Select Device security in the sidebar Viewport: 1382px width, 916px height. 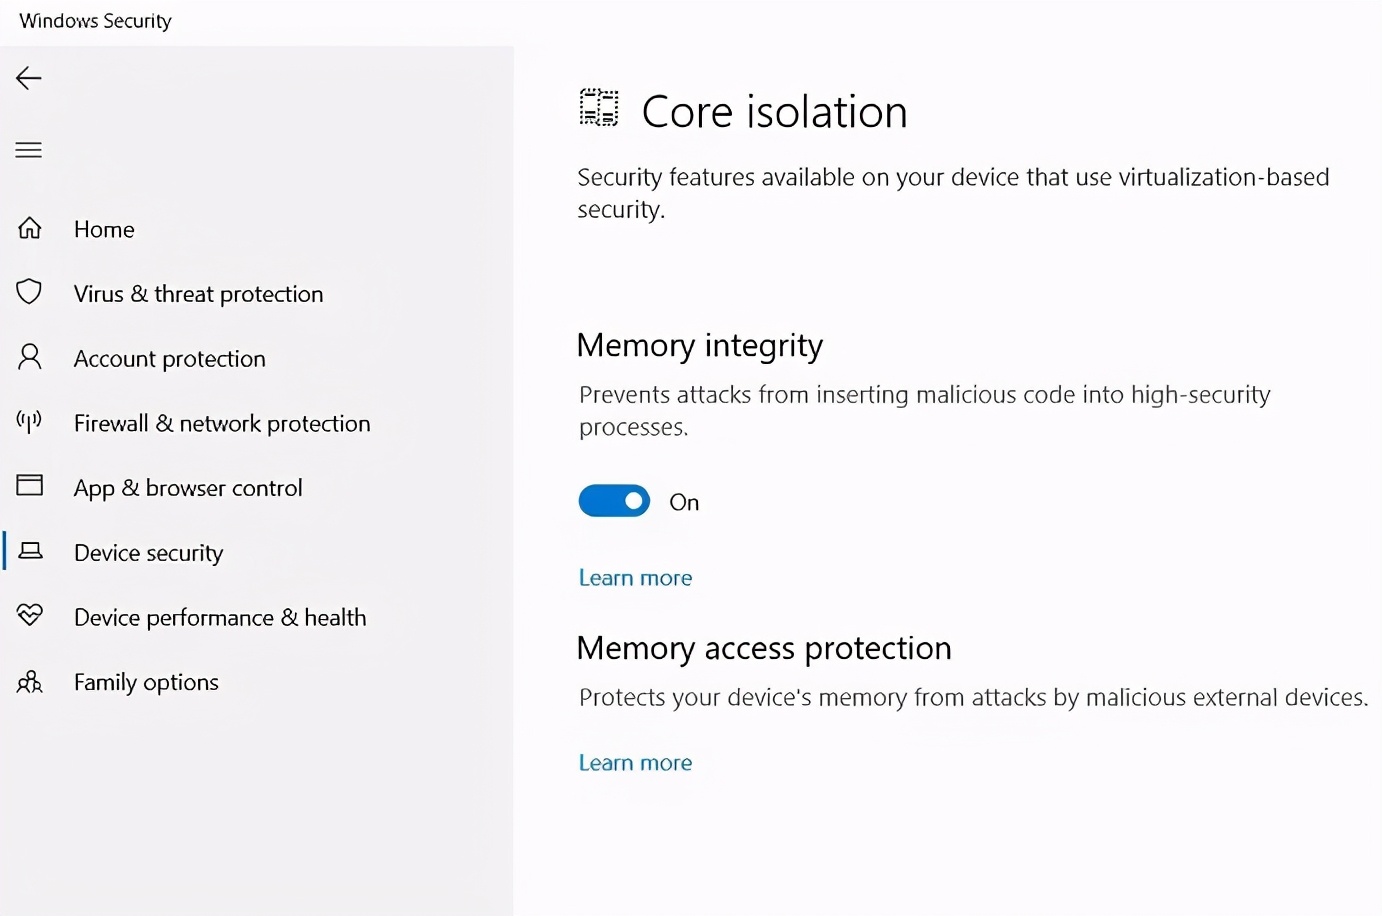coord(148,551)
